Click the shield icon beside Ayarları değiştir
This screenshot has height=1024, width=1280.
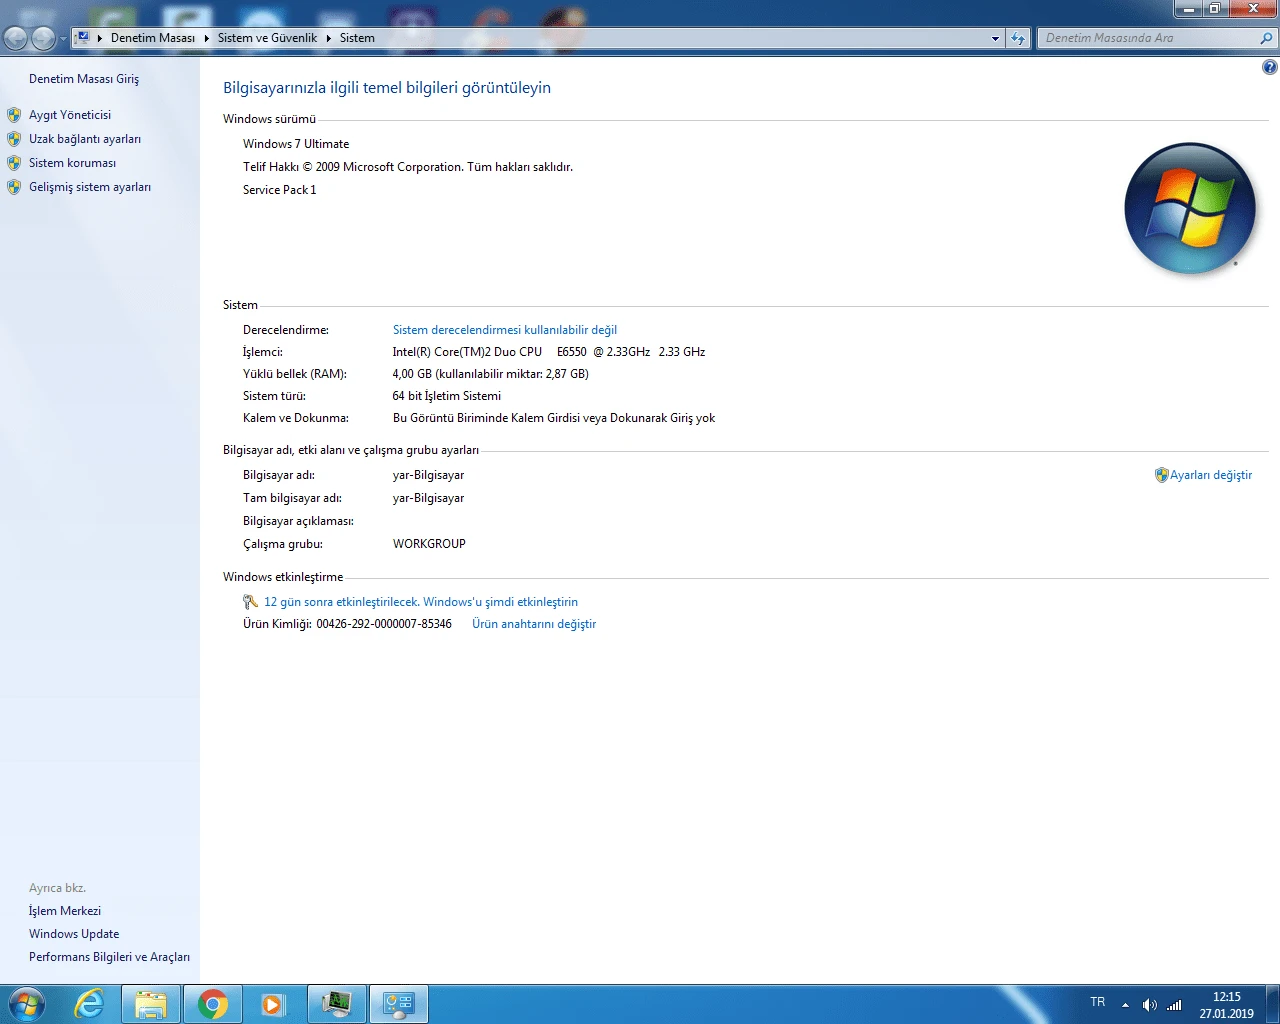click(x=1161, y=475)
